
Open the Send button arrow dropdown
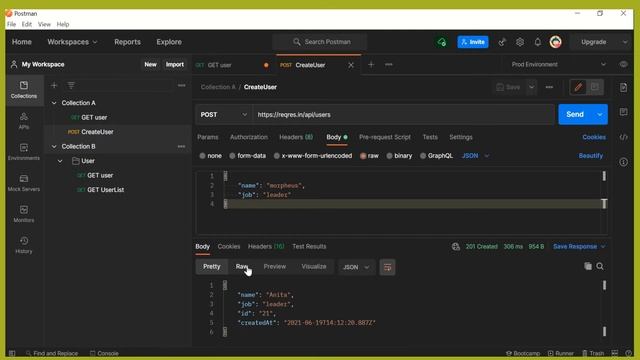(600, 115)
